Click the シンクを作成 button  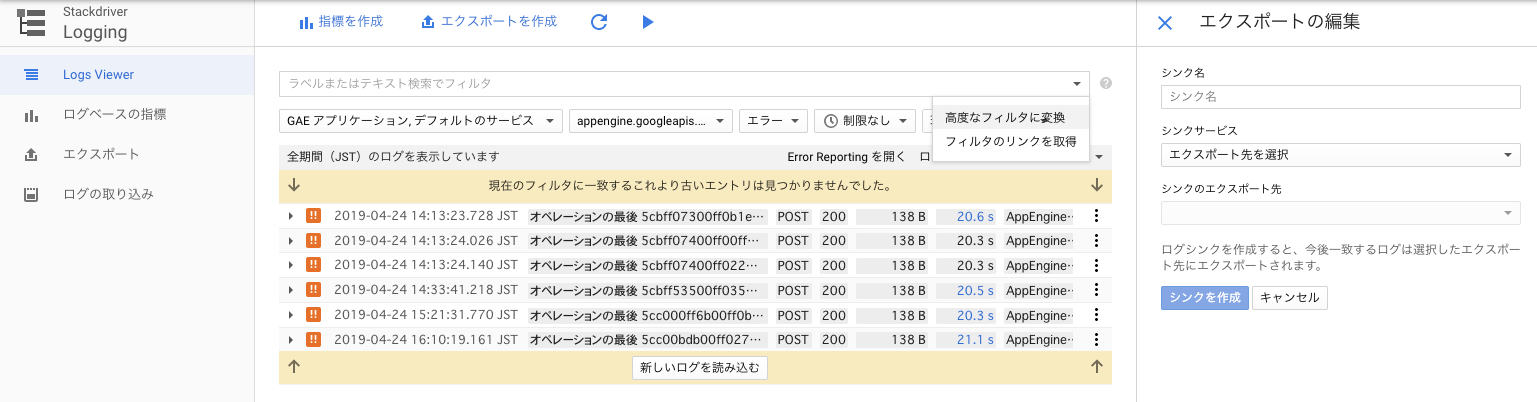pyautogui.click(x=1205, y=298)
